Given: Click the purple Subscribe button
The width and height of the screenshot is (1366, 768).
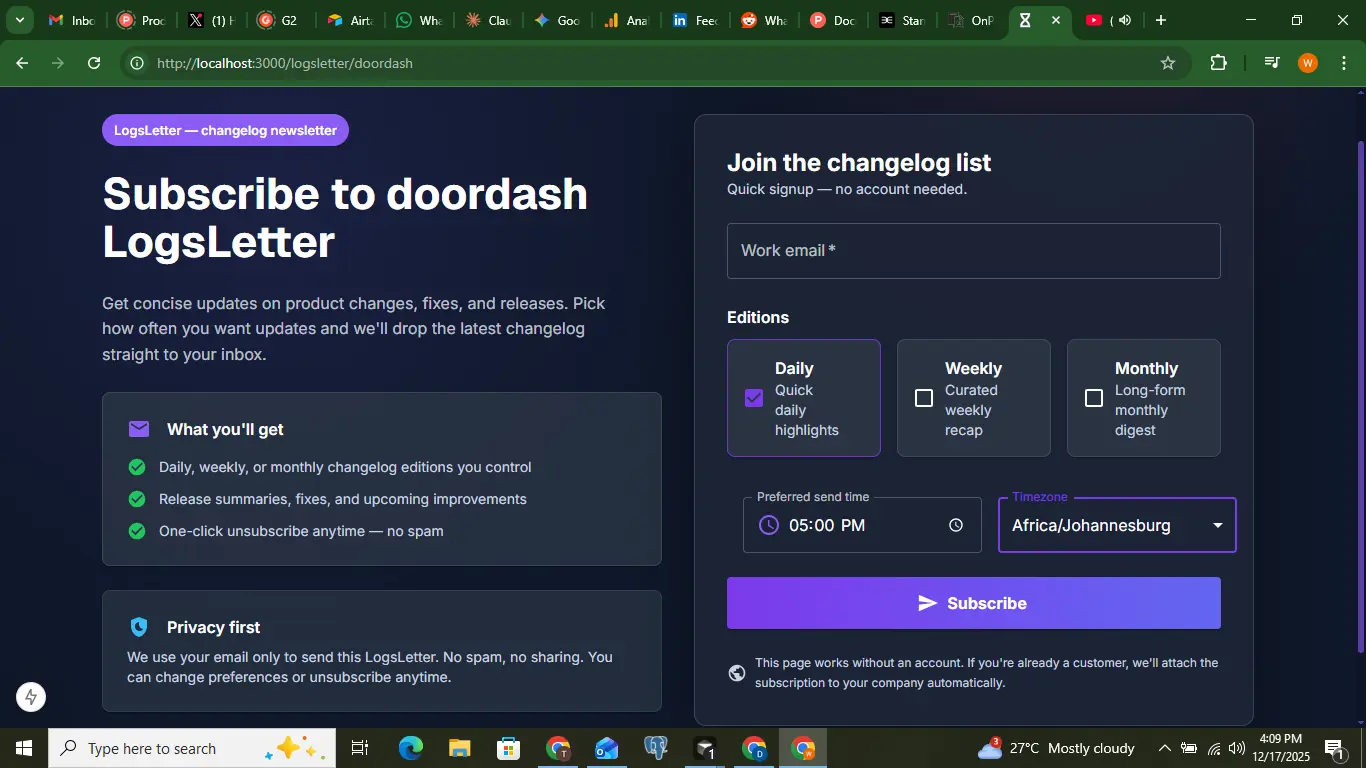Looking at the screenshot, I should coord(973,603).
